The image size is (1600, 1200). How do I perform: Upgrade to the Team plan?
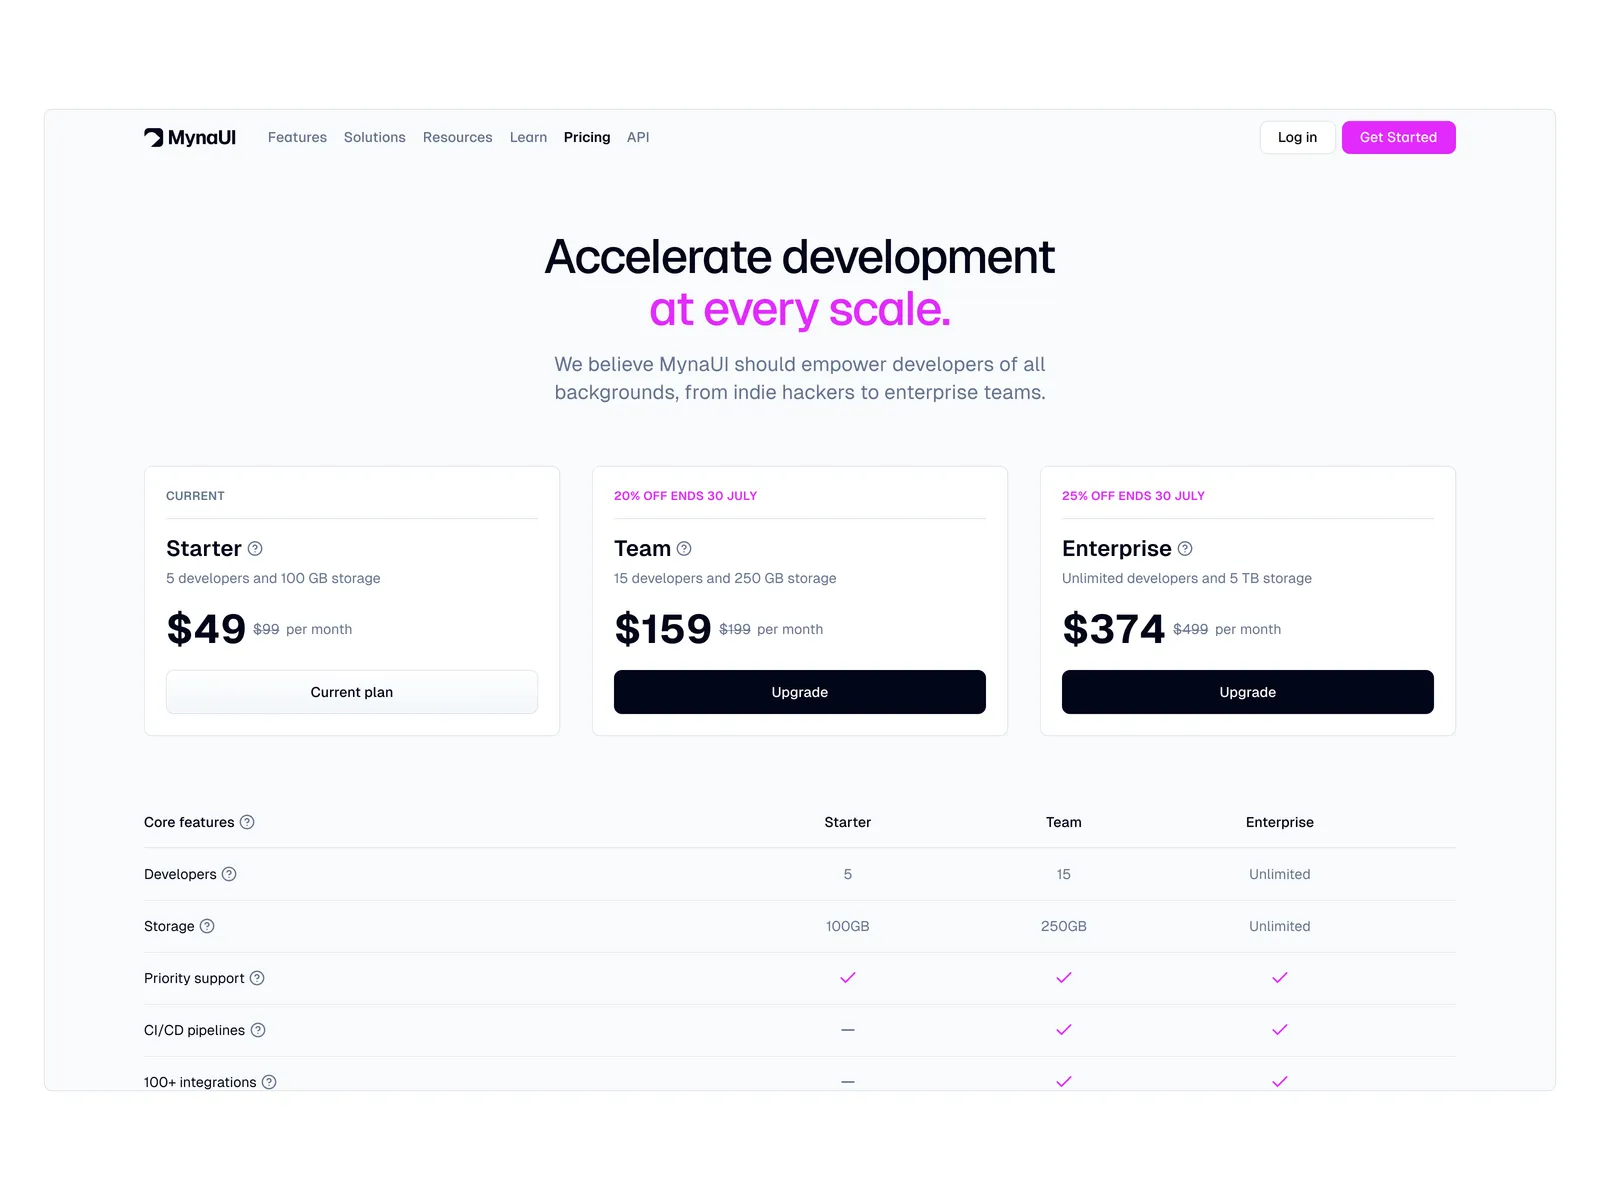[x=799, y=692]
